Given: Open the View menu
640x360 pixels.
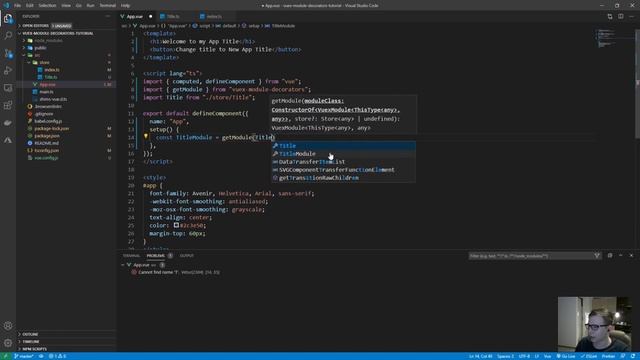Looking at the screenshot, I should point(66,6).
